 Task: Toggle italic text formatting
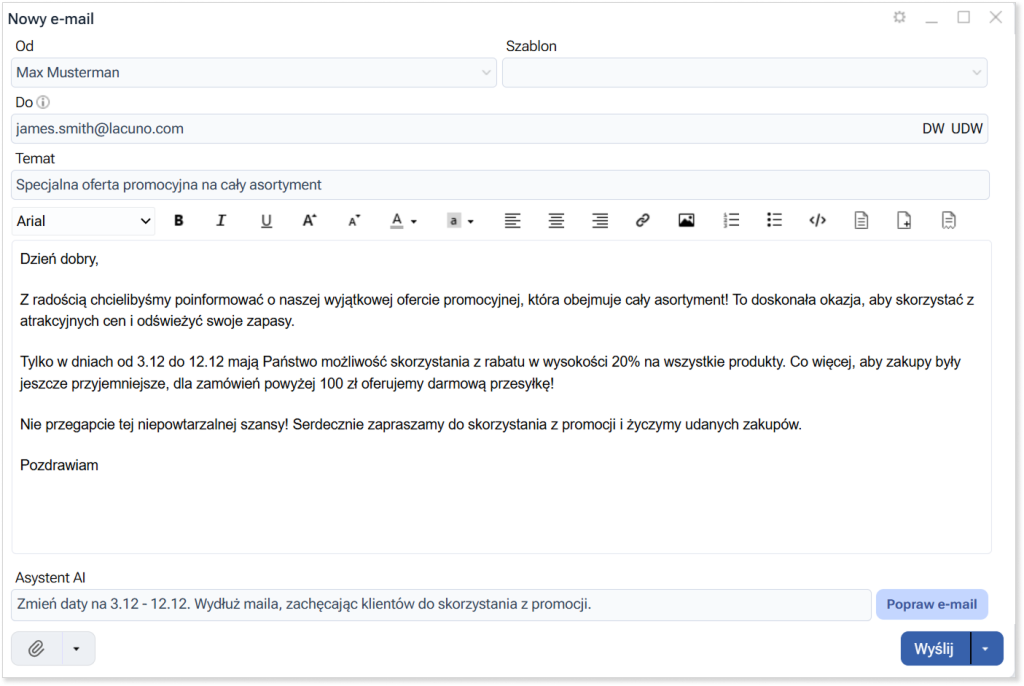tap(222, 221)
